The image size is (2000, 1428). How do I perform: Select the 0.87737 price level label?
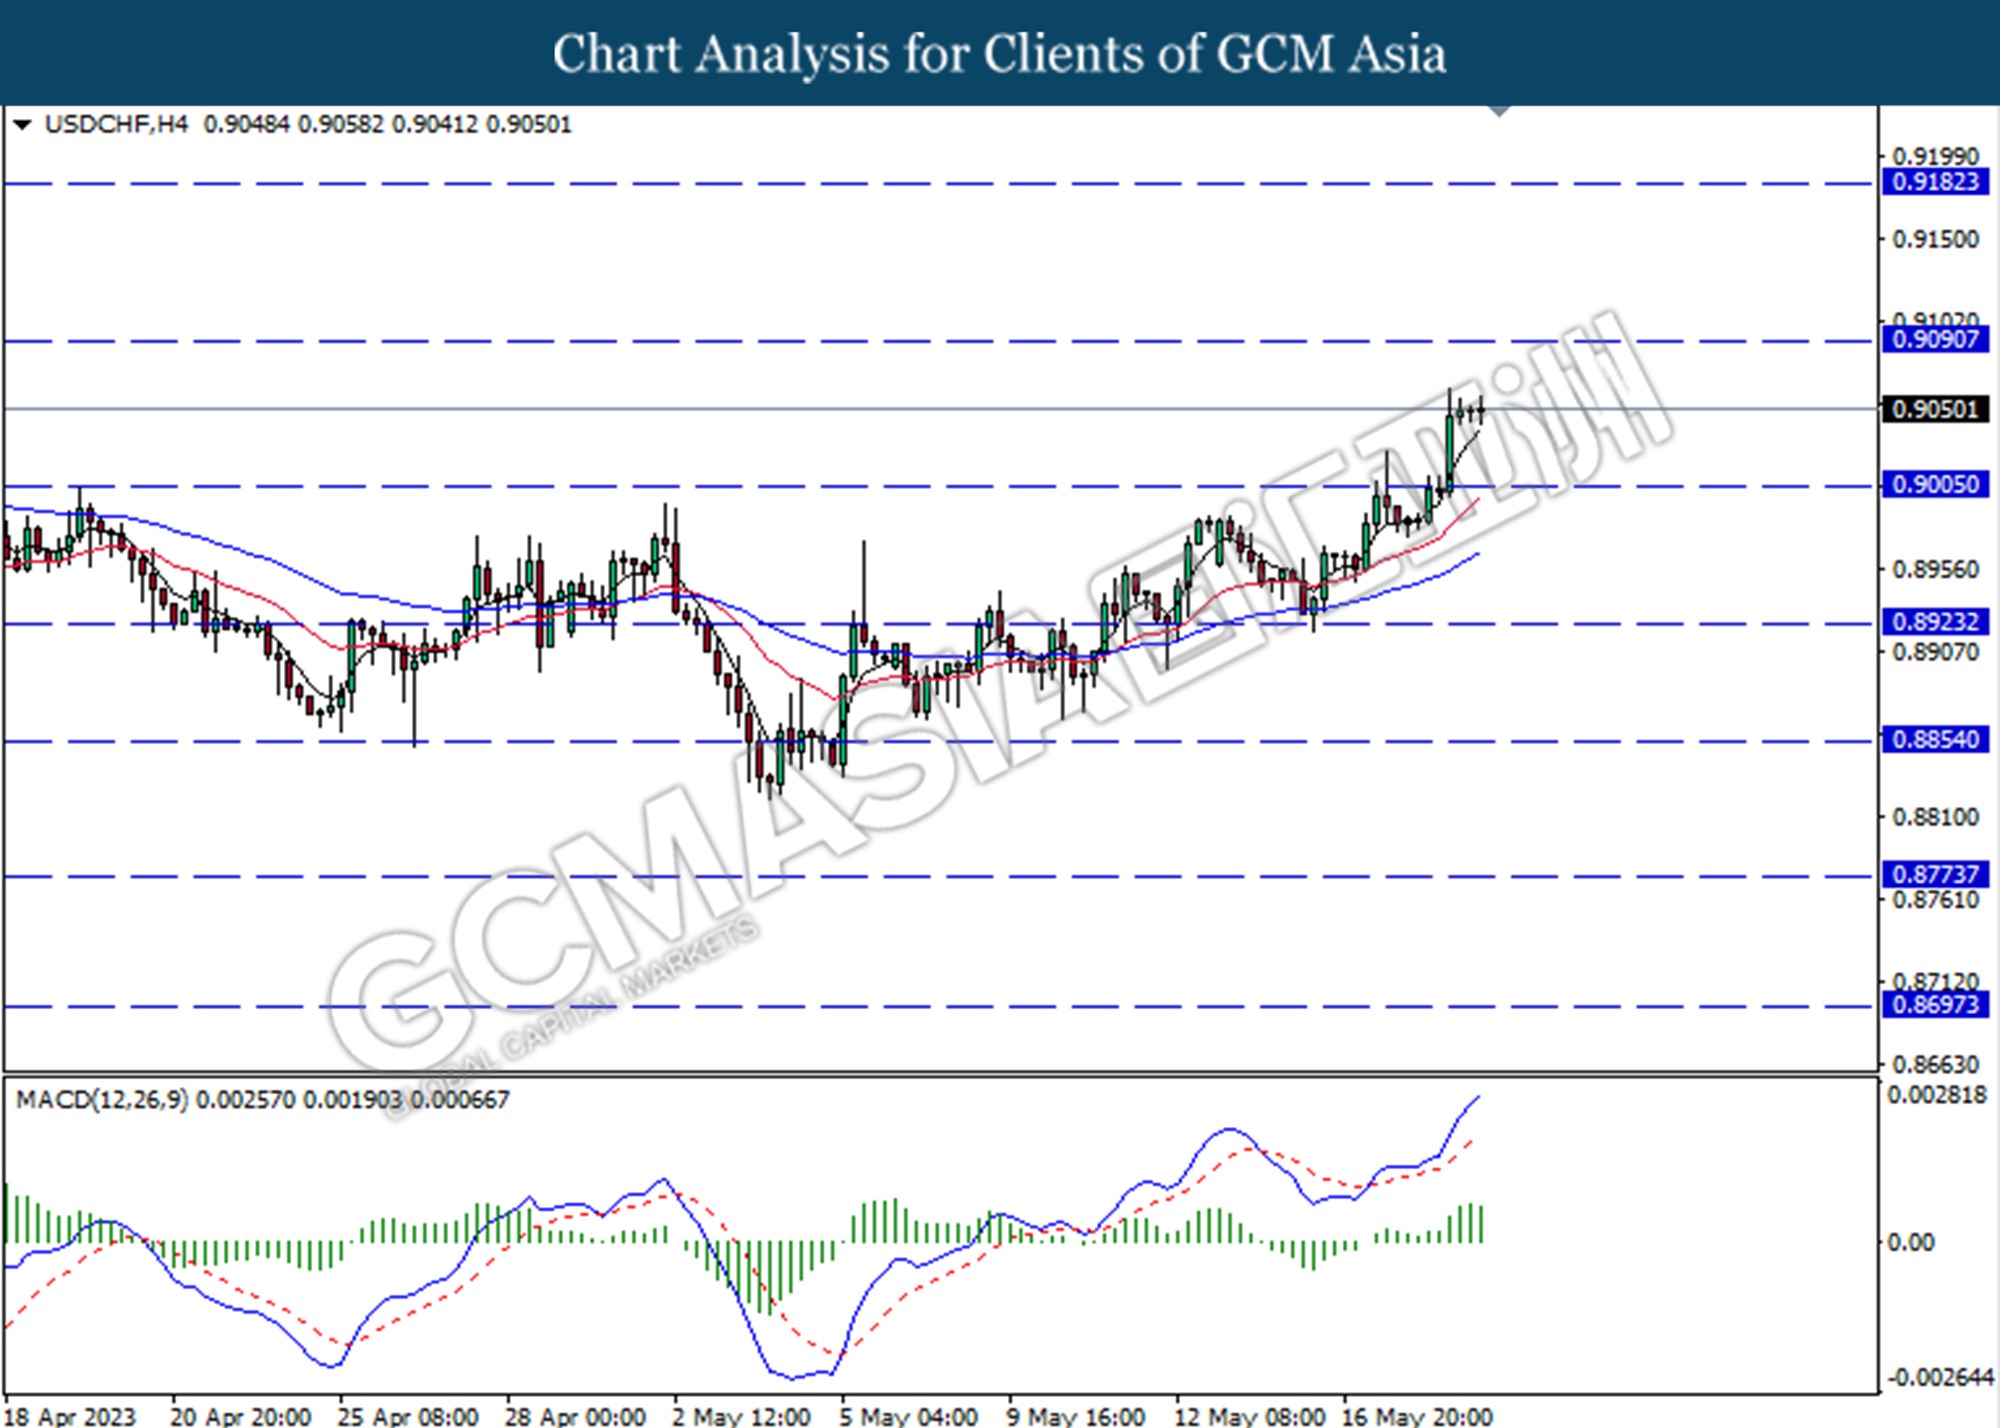click(x=1936, y=875)
